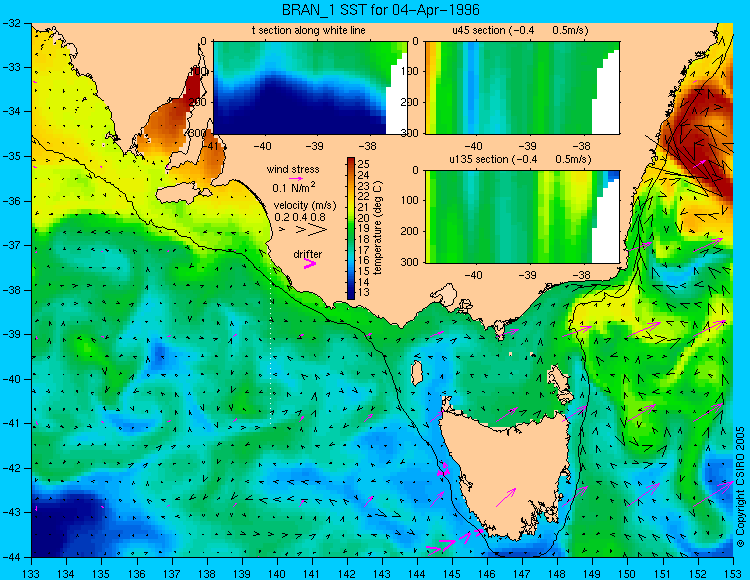Click the 'temperature (deg C)' color bar label
750x580 pixels.
pyautogui.click(x=378, y=228)
